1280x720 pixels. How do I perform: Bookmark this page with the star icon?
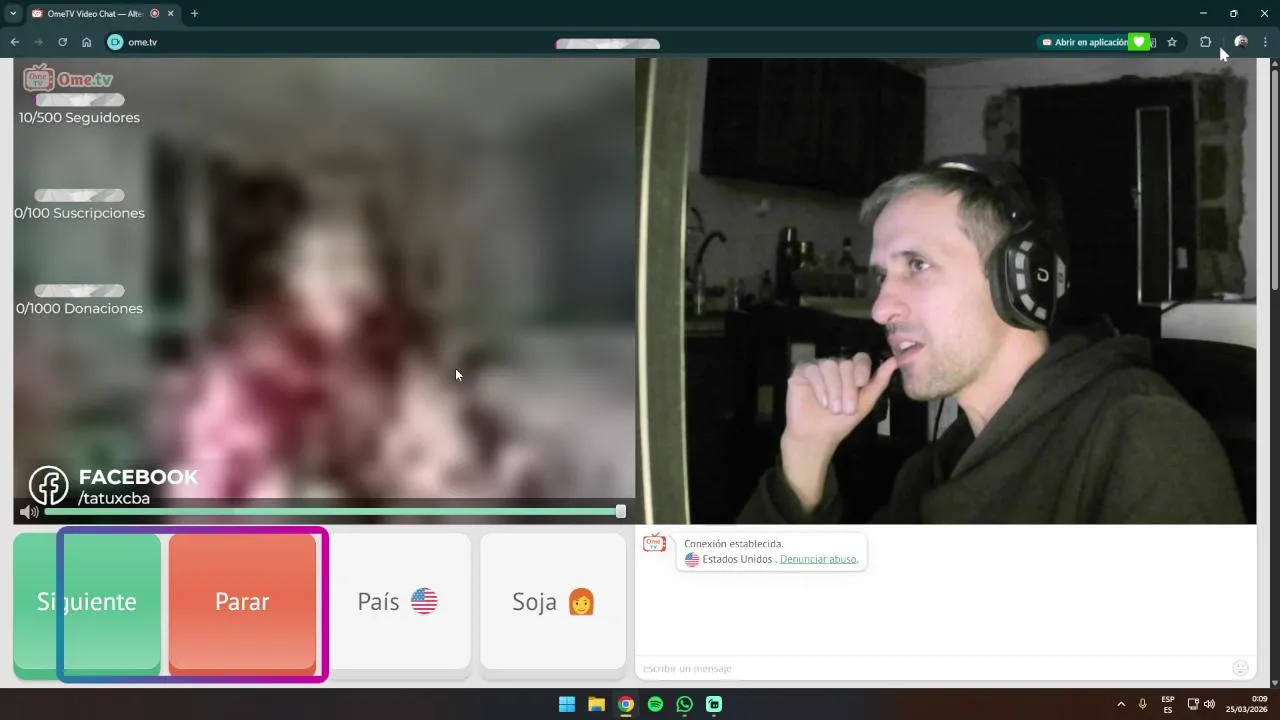pos(1172,42)
